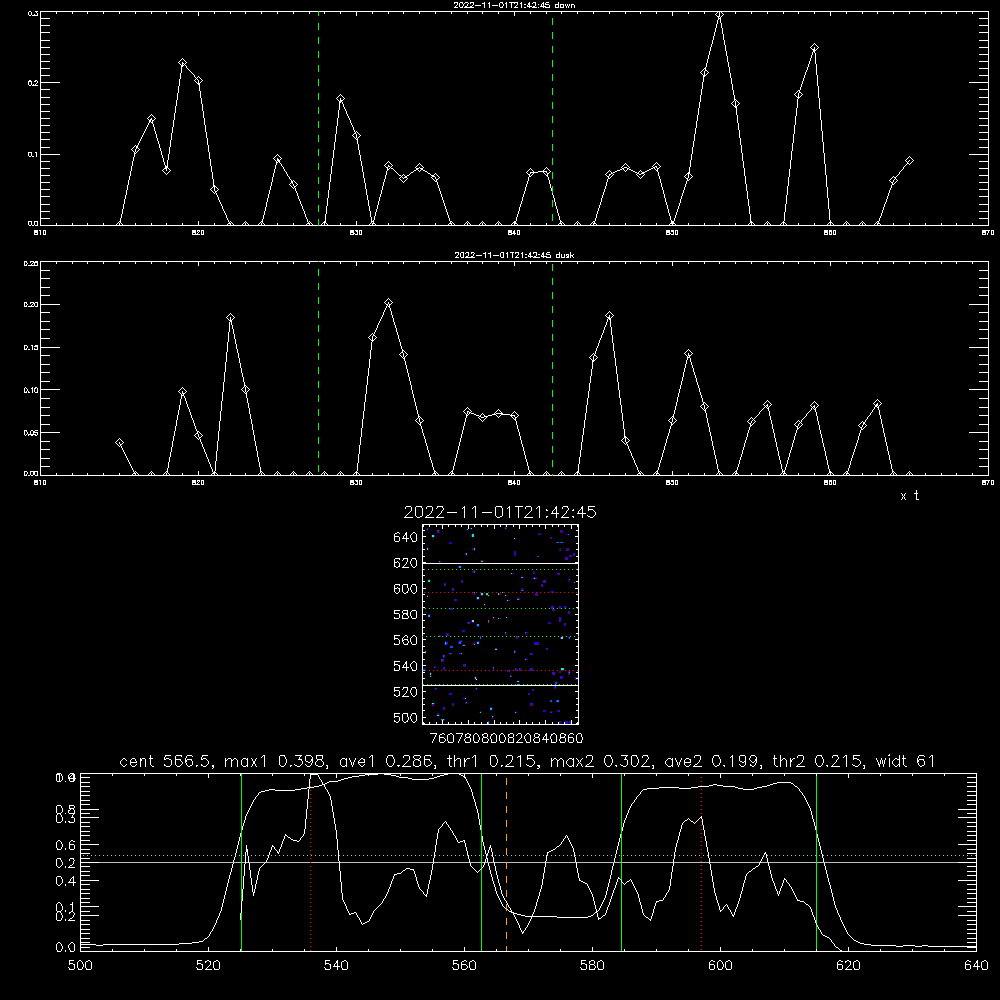Click the "0.15" y-axis label of dusk plot

click(x=31, y=348)
